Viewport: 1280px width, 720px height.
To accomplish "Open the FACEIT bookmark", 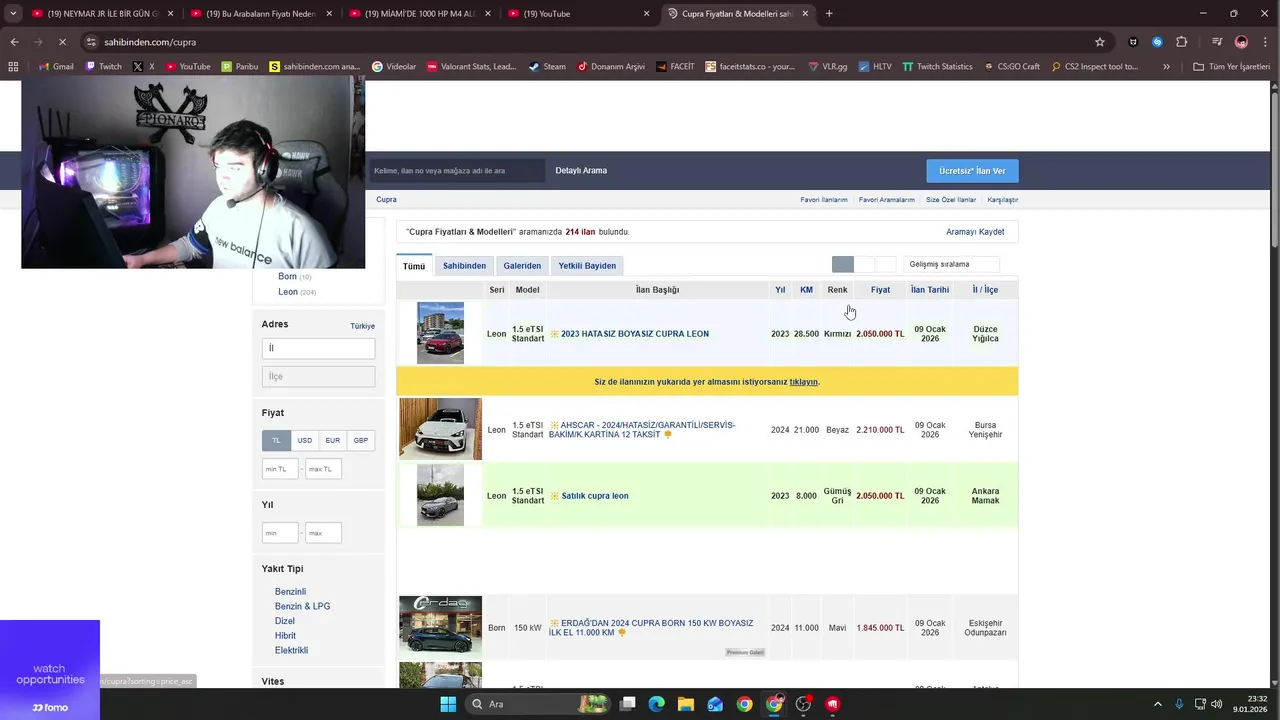I will tap(675, 67).
